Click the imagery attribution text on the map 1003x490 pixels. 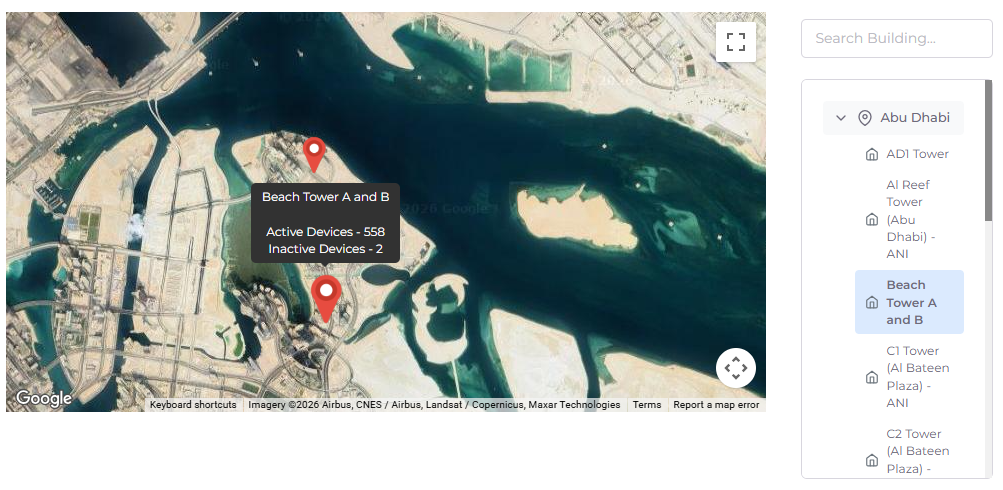pyautogui.click(x=434, y=405)
